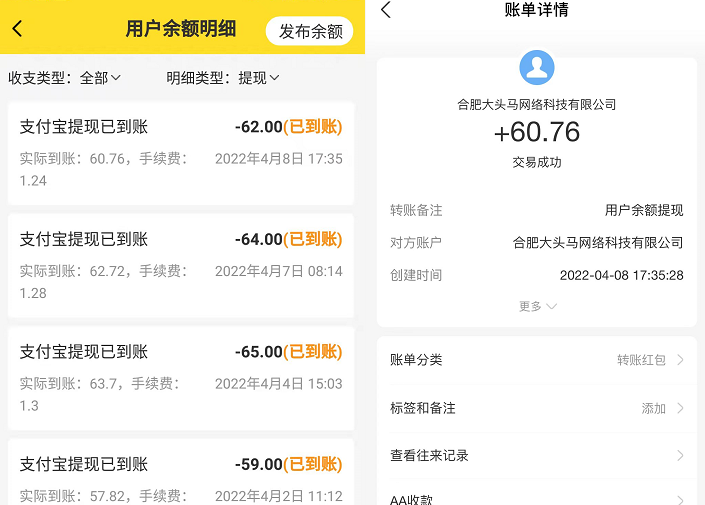Tap the 发布余额 button

(309, 31)
